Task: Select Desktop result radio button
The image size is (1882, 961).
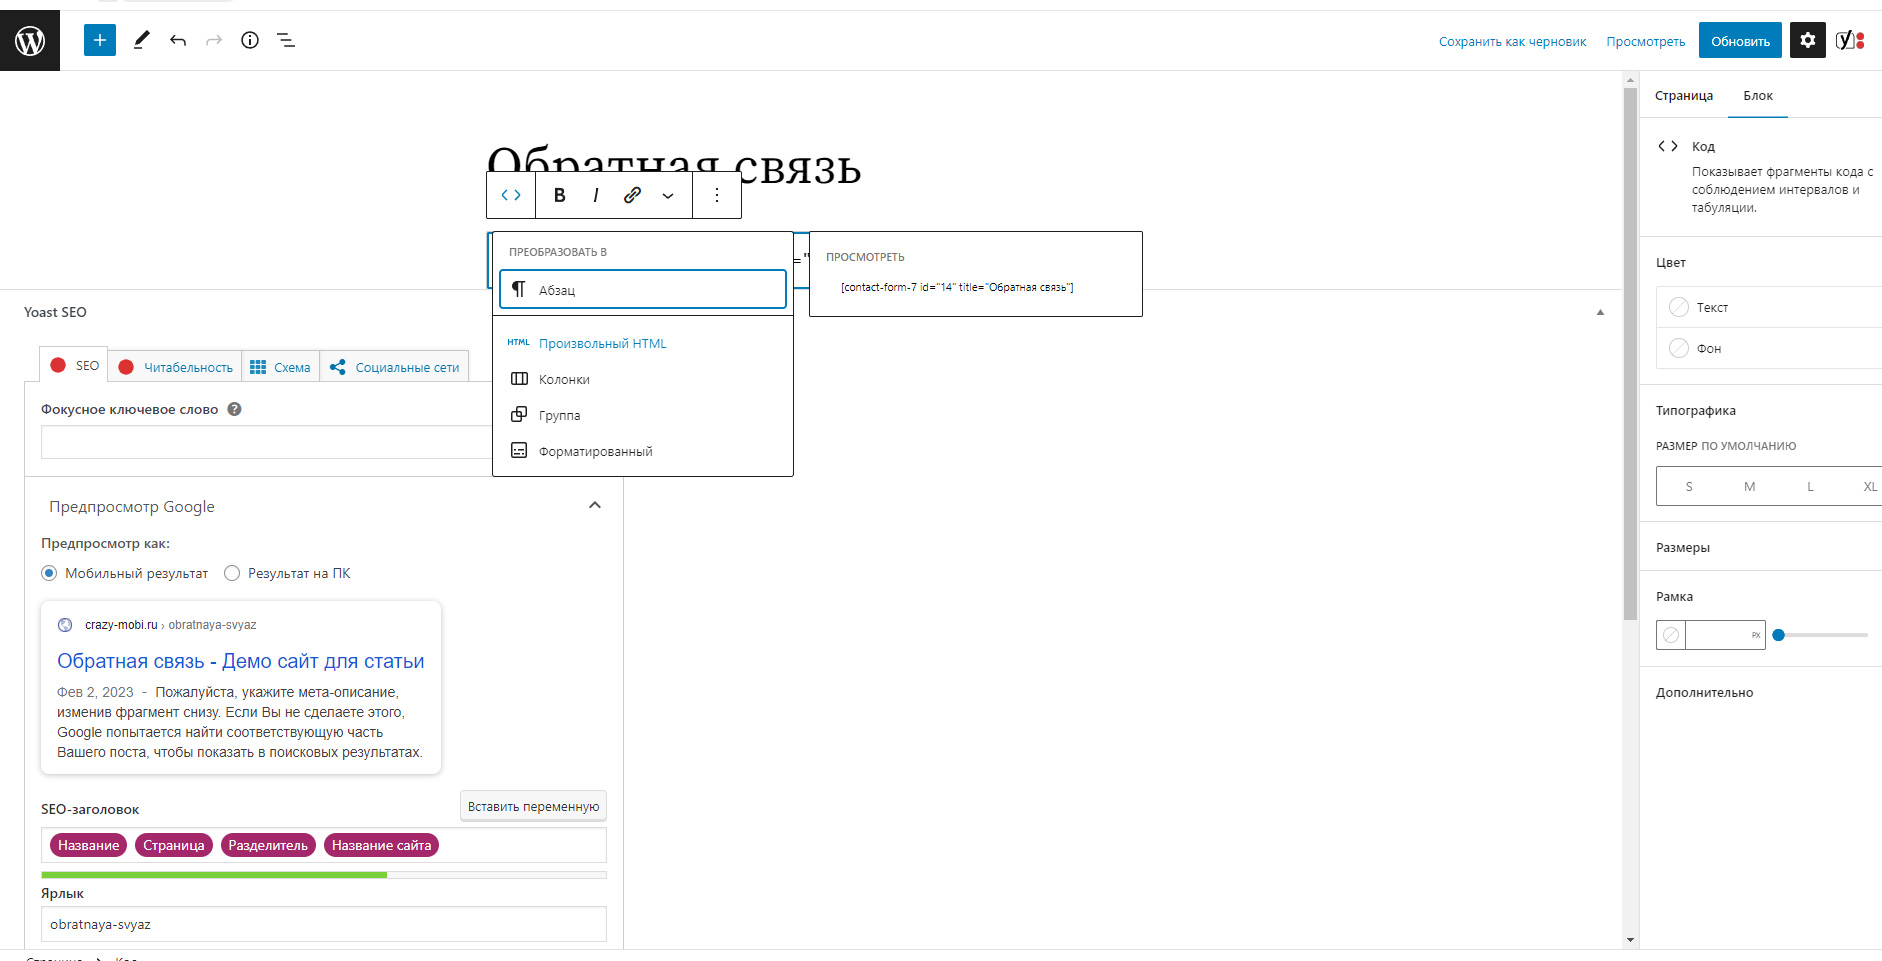Action: tap(232, 573)
